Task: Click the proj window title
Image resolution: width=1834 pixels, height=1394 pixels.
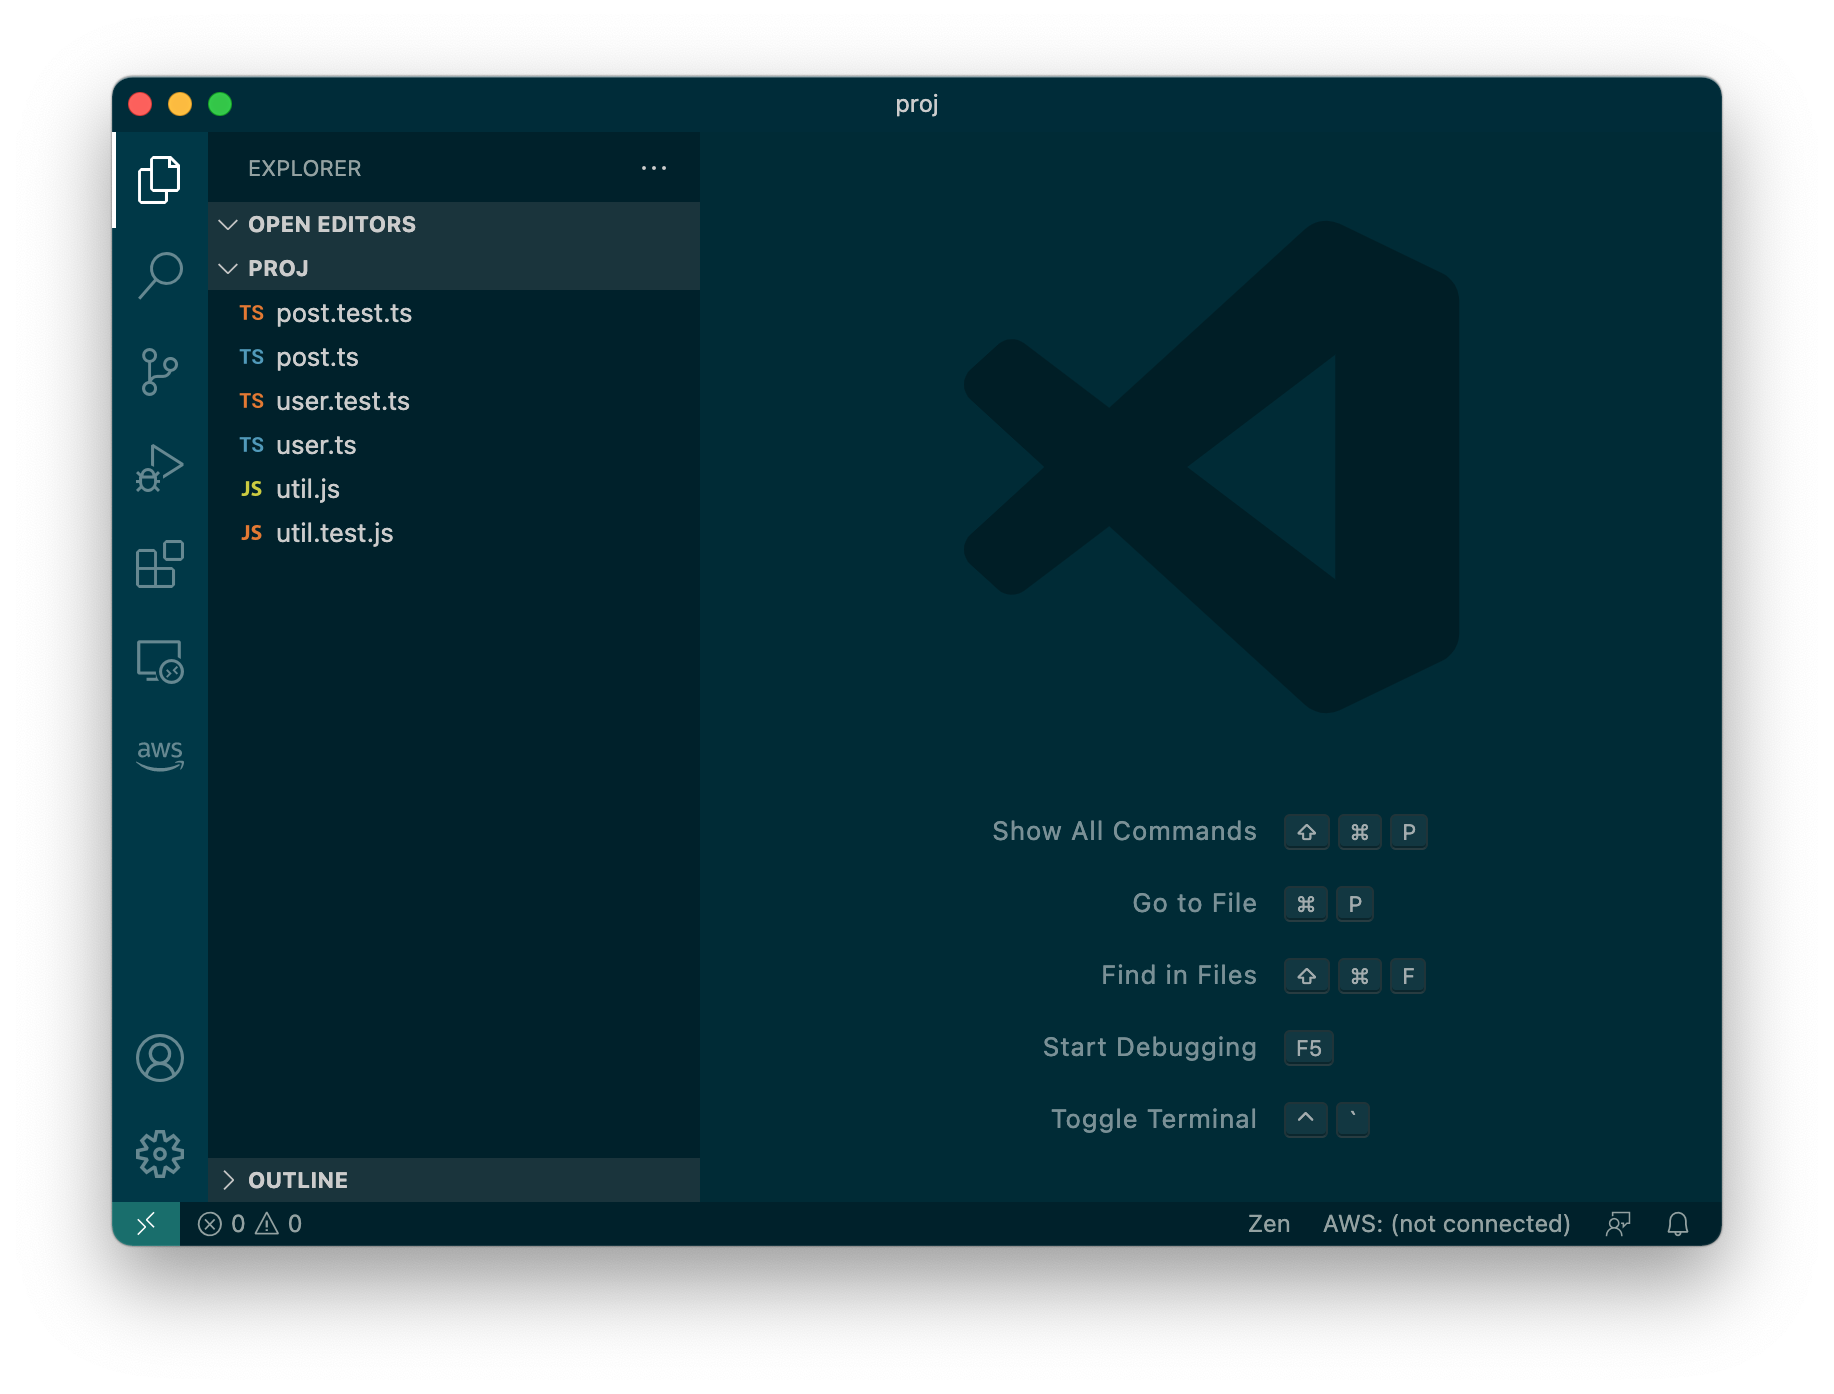Action: click(x=917, y=104)
